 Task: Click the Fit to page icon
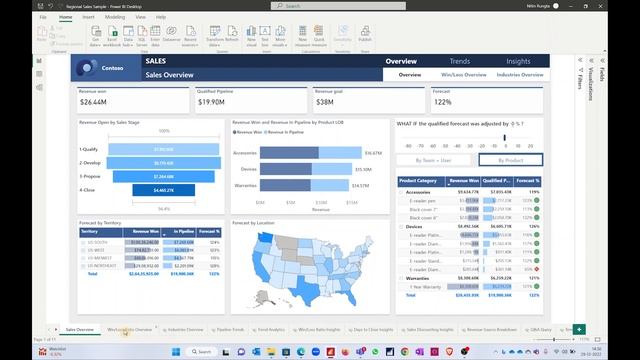pyautogui.click(x=598, y=339)
